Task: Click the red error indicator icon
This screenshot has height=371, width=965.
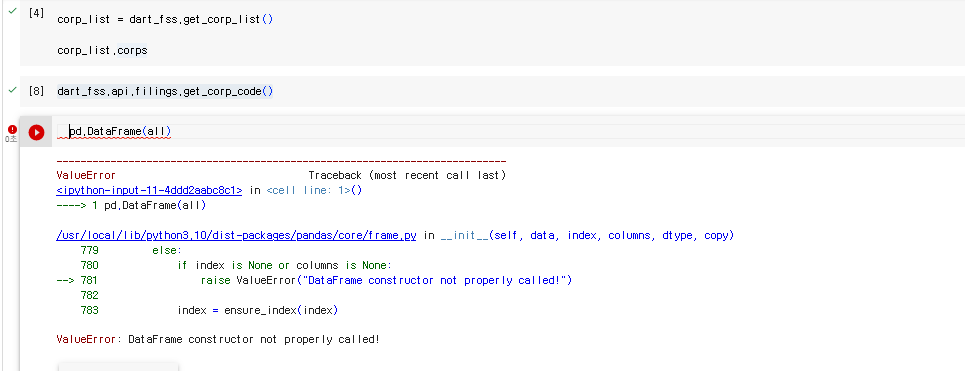Action: tap(12, 129)
